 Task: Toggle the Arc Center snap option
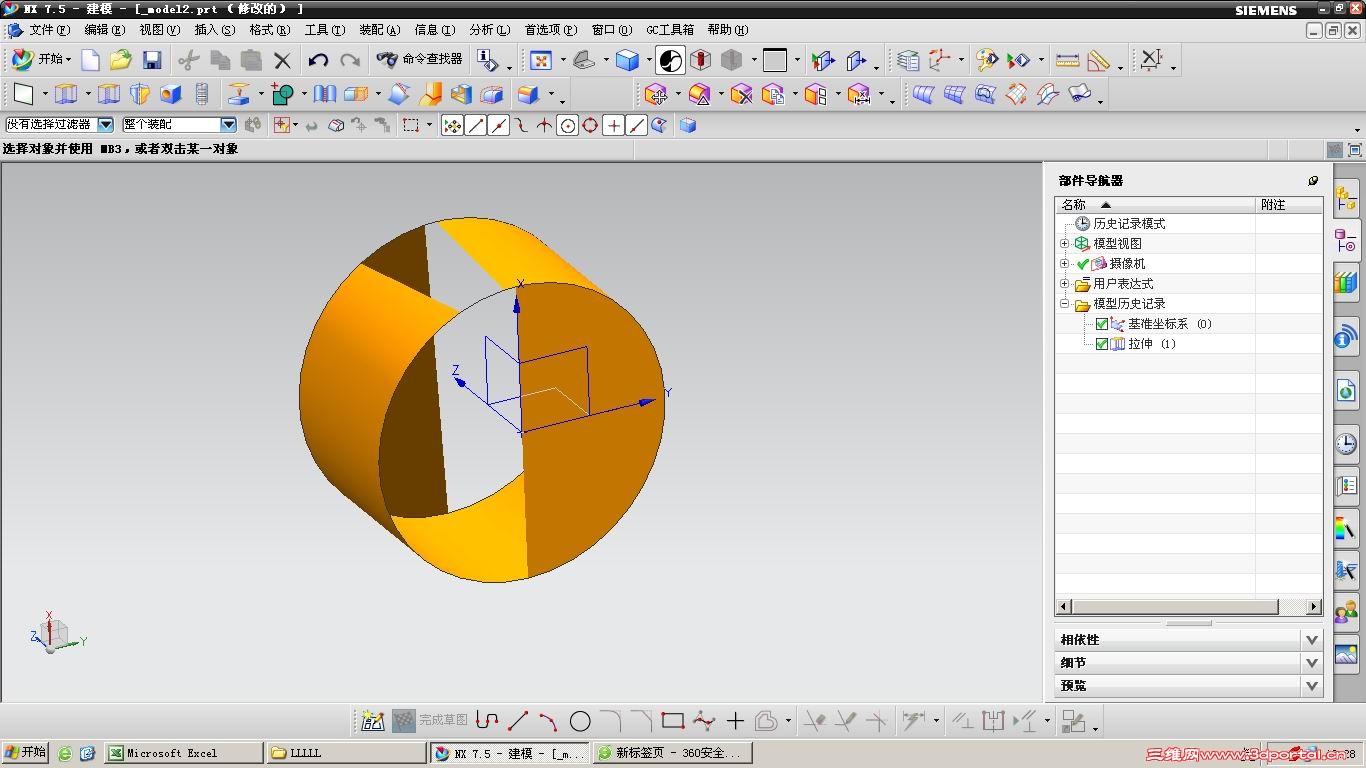coord(567,125)
